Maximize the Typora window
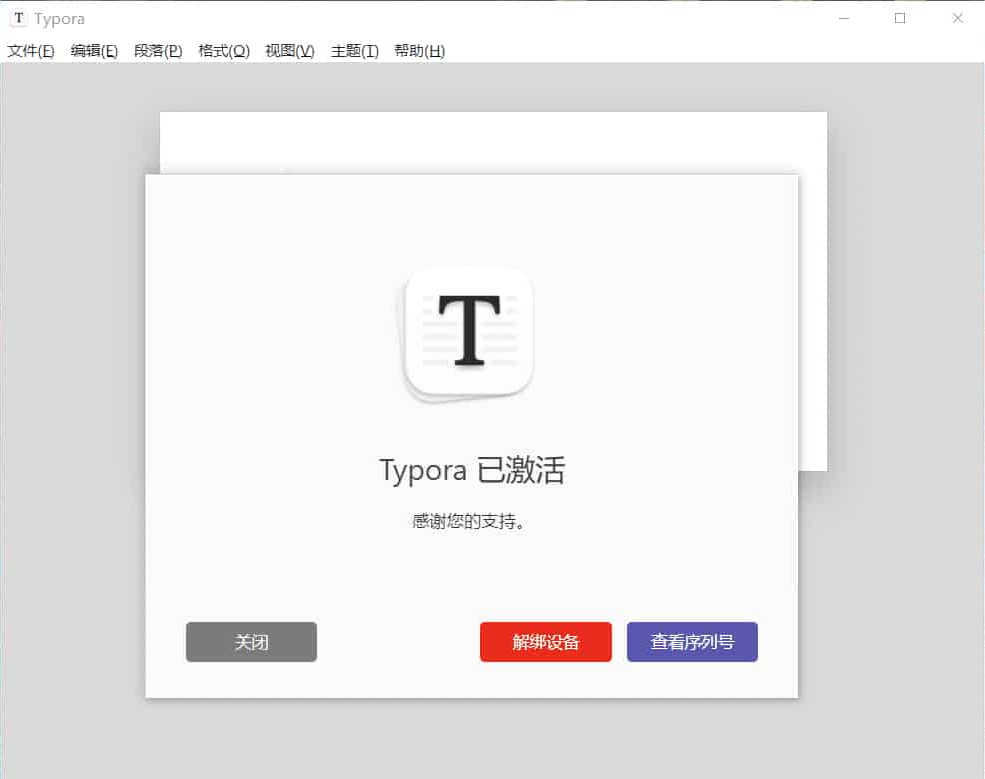Image resolution: width=985 pixels, height=779 pixels. (x=900, y=18)
